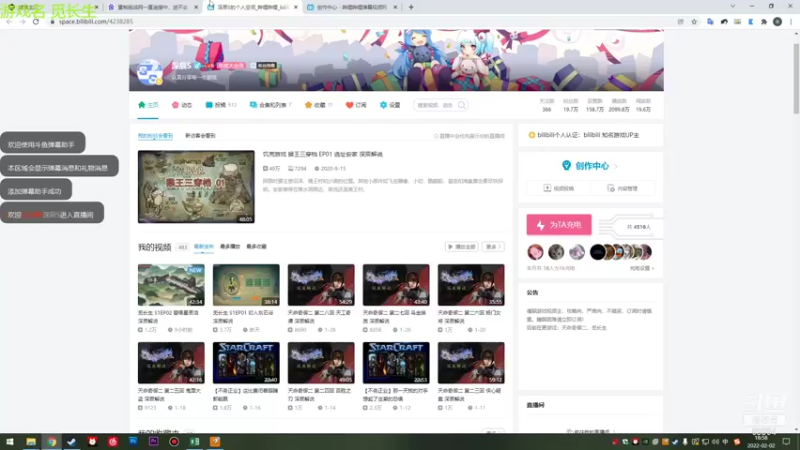
Task: Open the 合集和列表 tab
Action: coord(270,105)
